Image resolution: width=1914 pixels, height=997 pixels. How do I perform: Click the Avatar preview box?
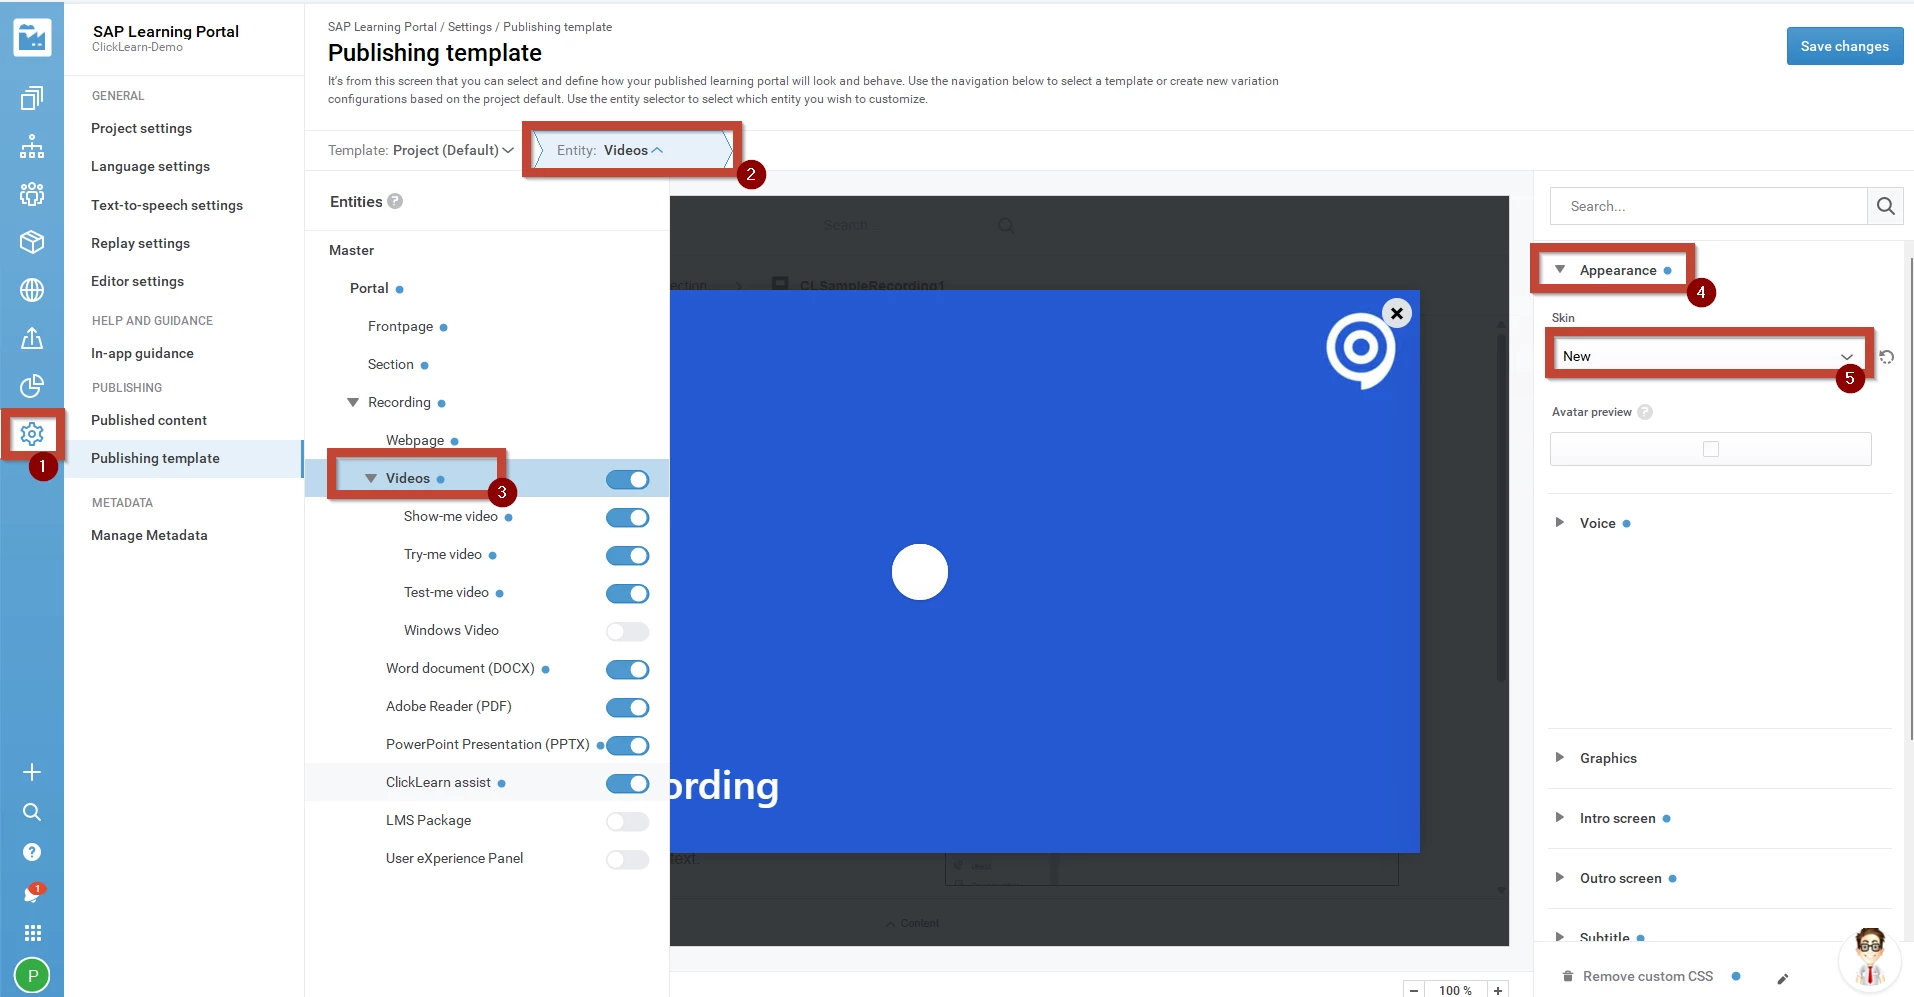click(x=1711, y=449)
